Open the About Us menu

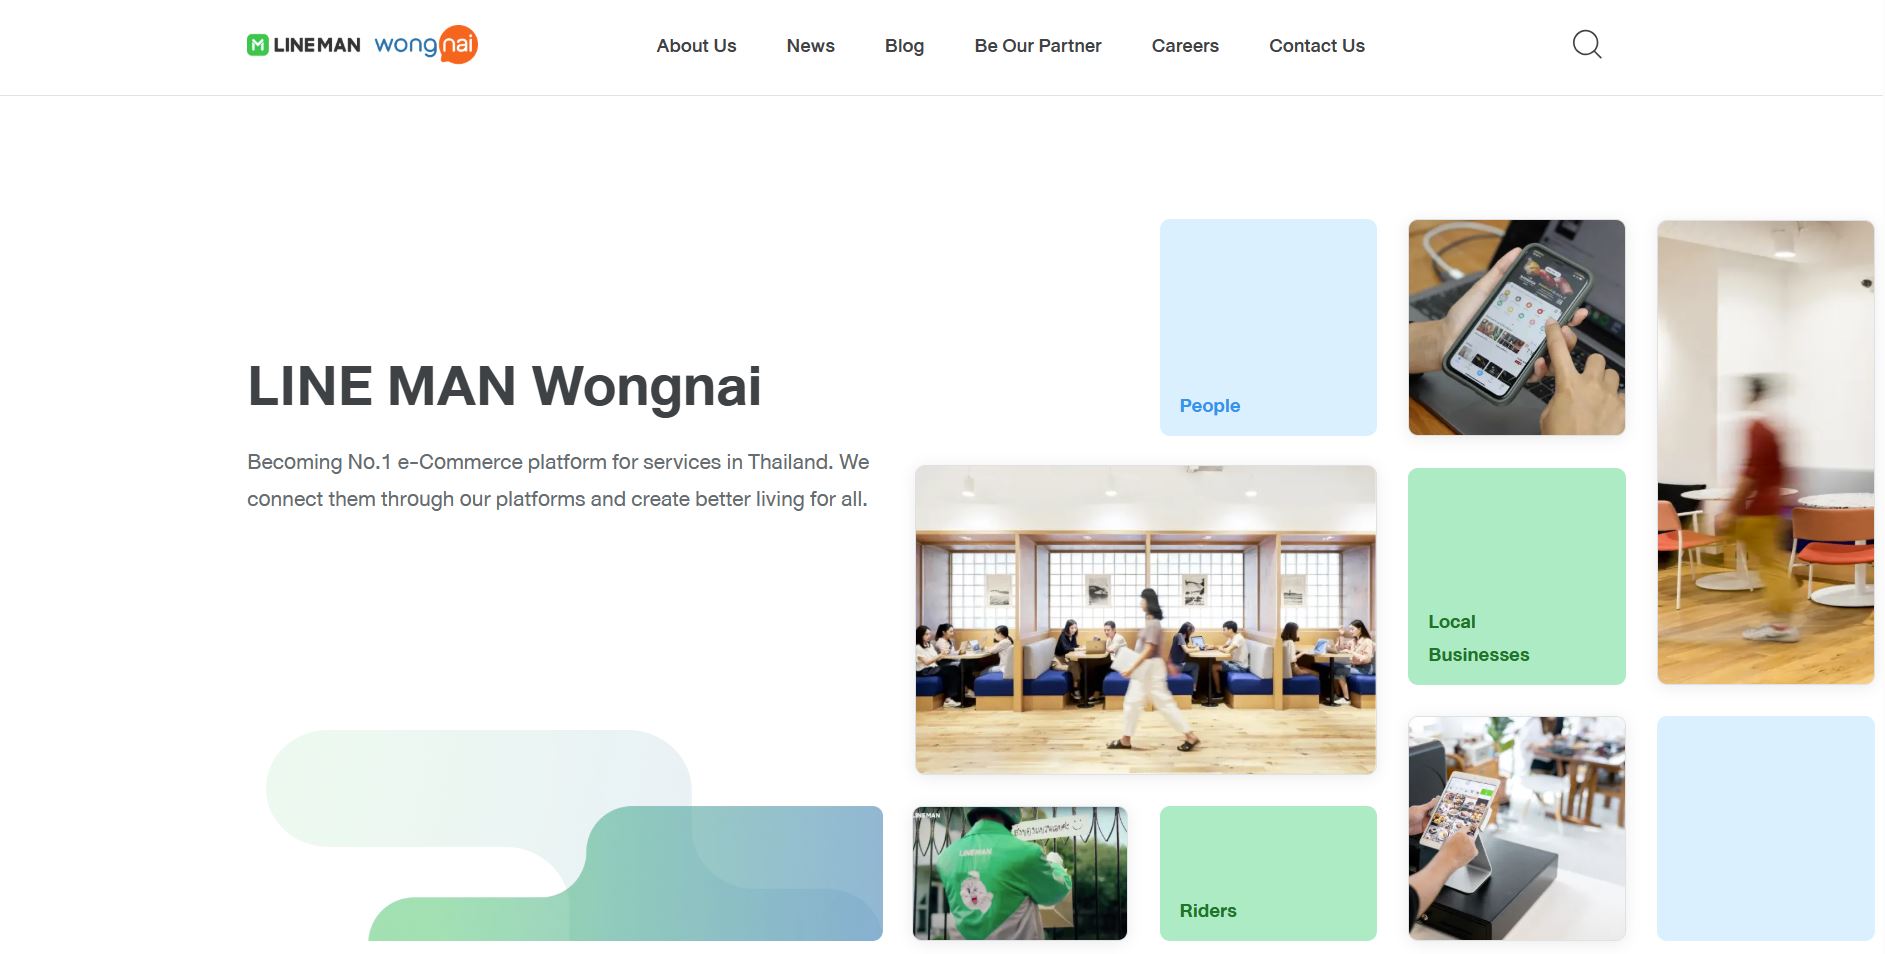click(696, 46)
